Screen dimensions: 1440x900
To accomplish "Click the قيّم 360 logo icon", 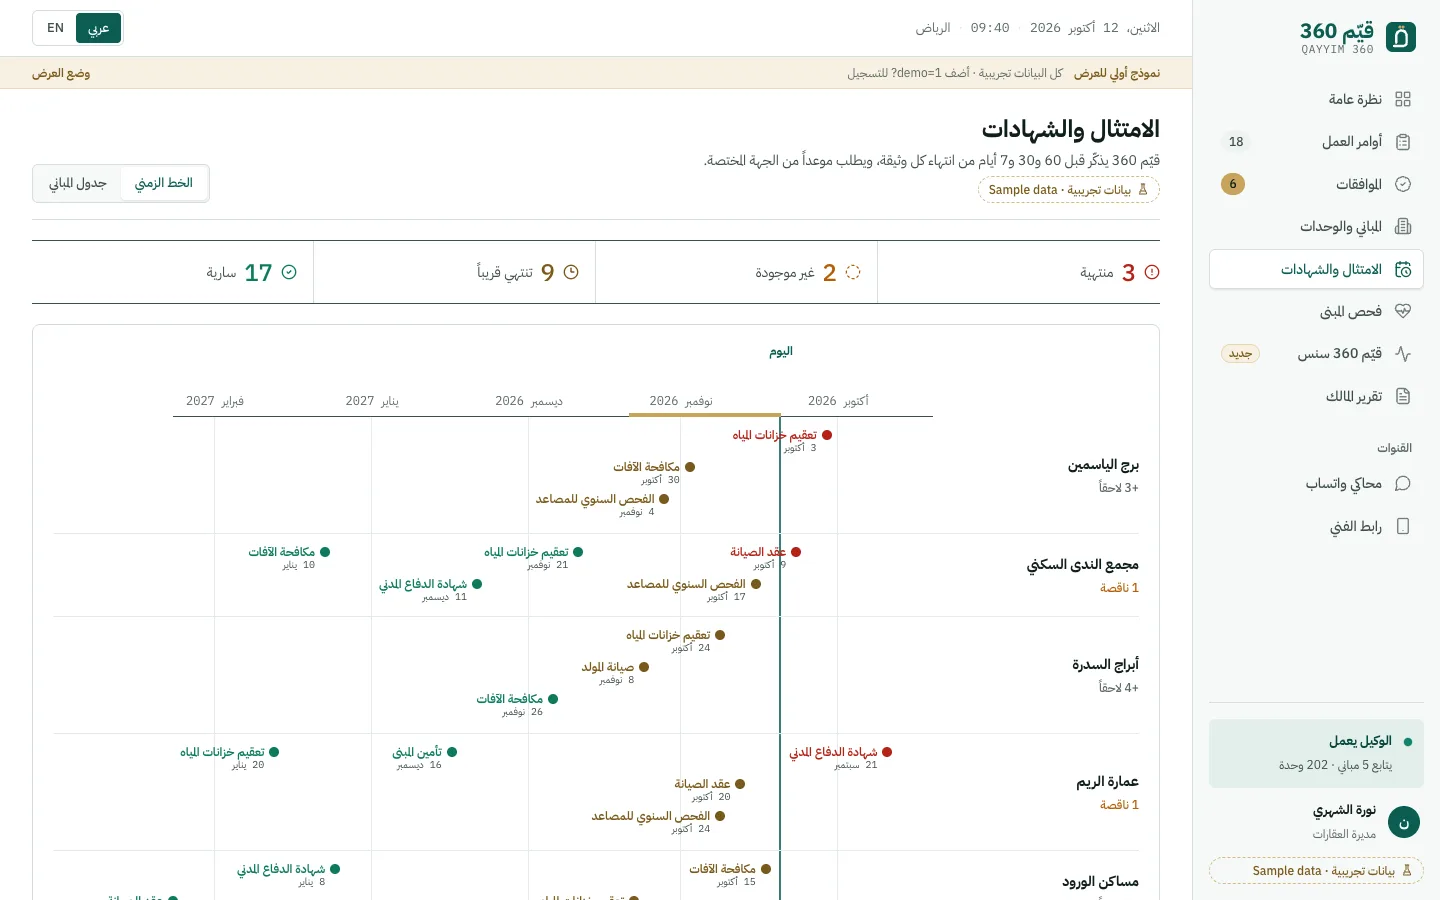I will (x=1401, y=38).
